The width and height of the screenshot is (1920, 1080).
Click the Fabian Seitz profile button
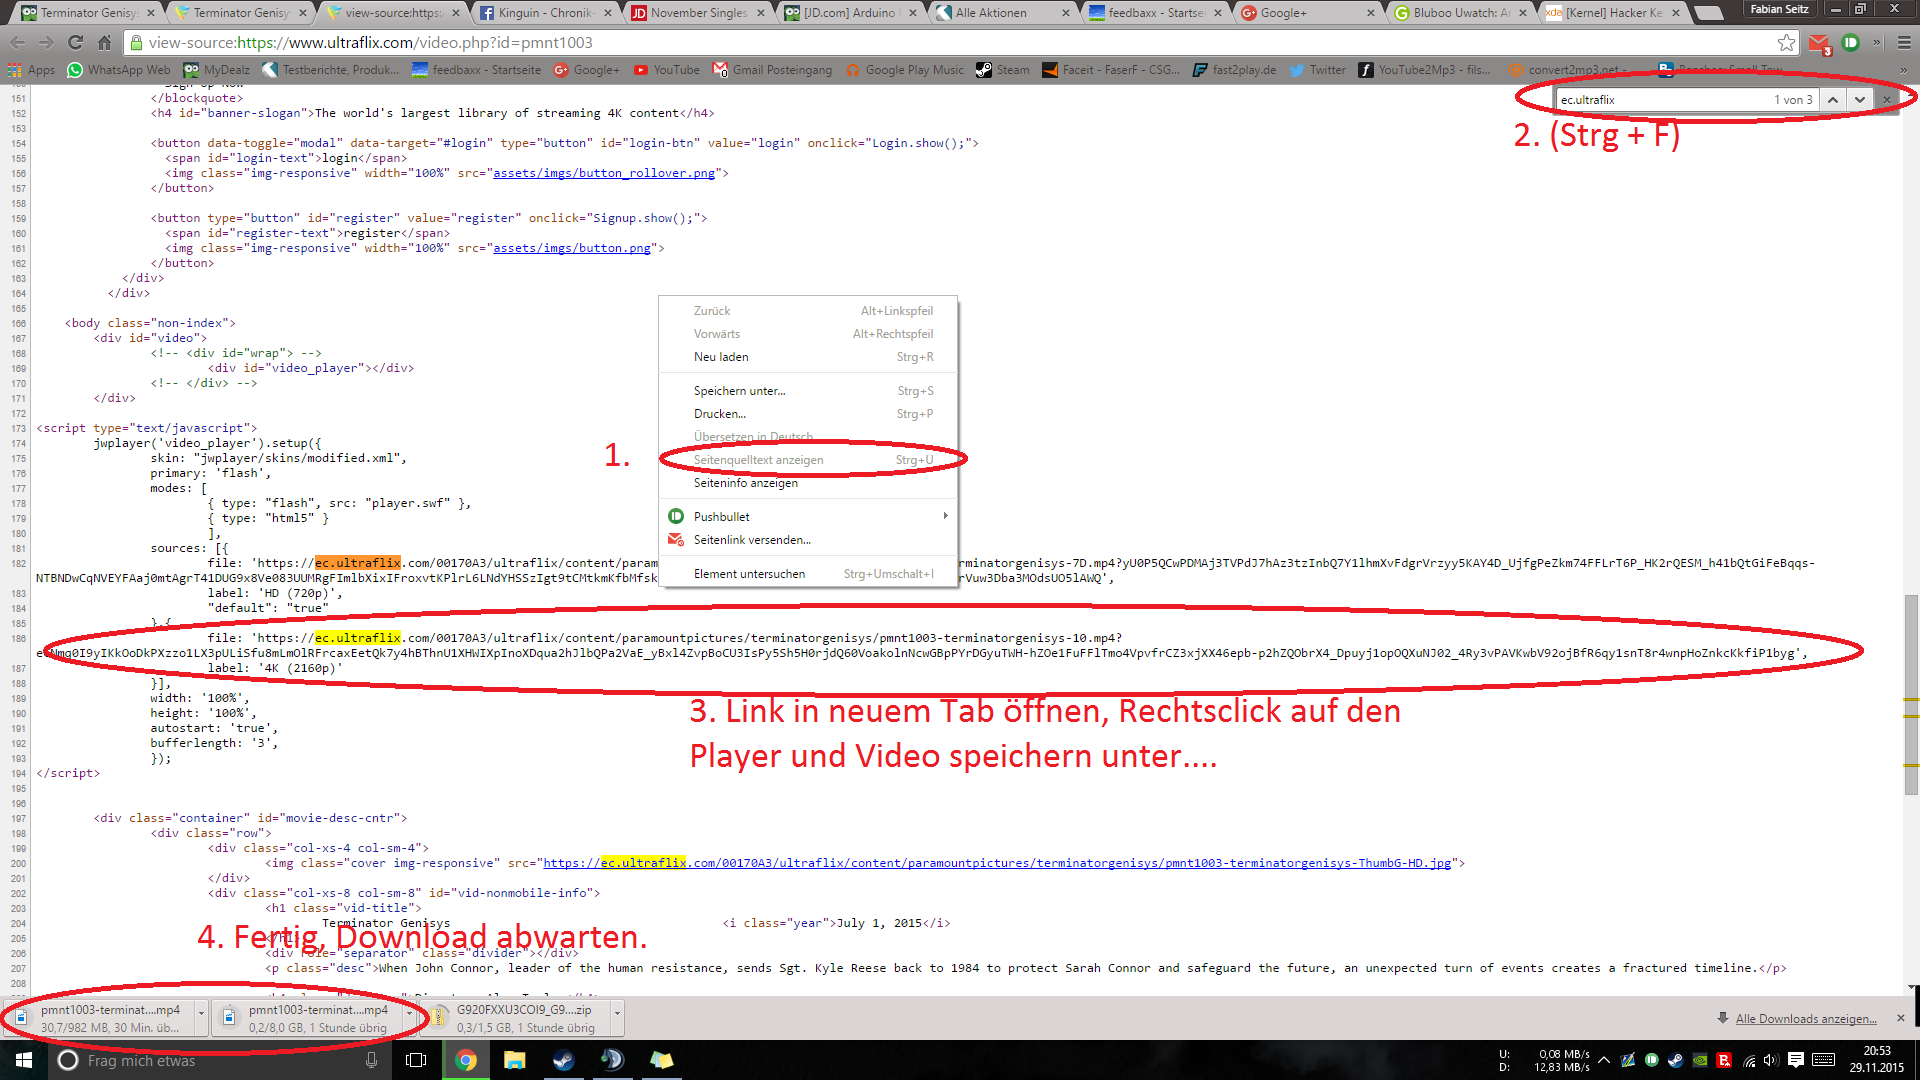coord(1779,9)
